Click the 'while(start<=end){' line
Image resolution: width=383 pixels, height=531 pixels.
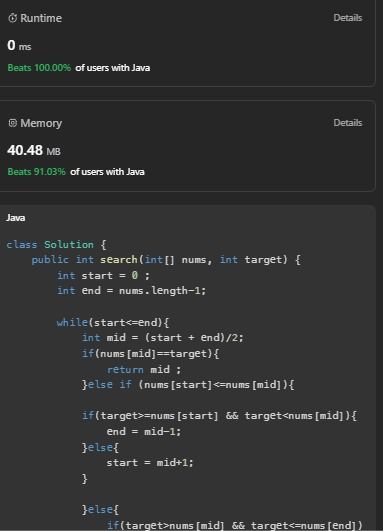(112, 322)
